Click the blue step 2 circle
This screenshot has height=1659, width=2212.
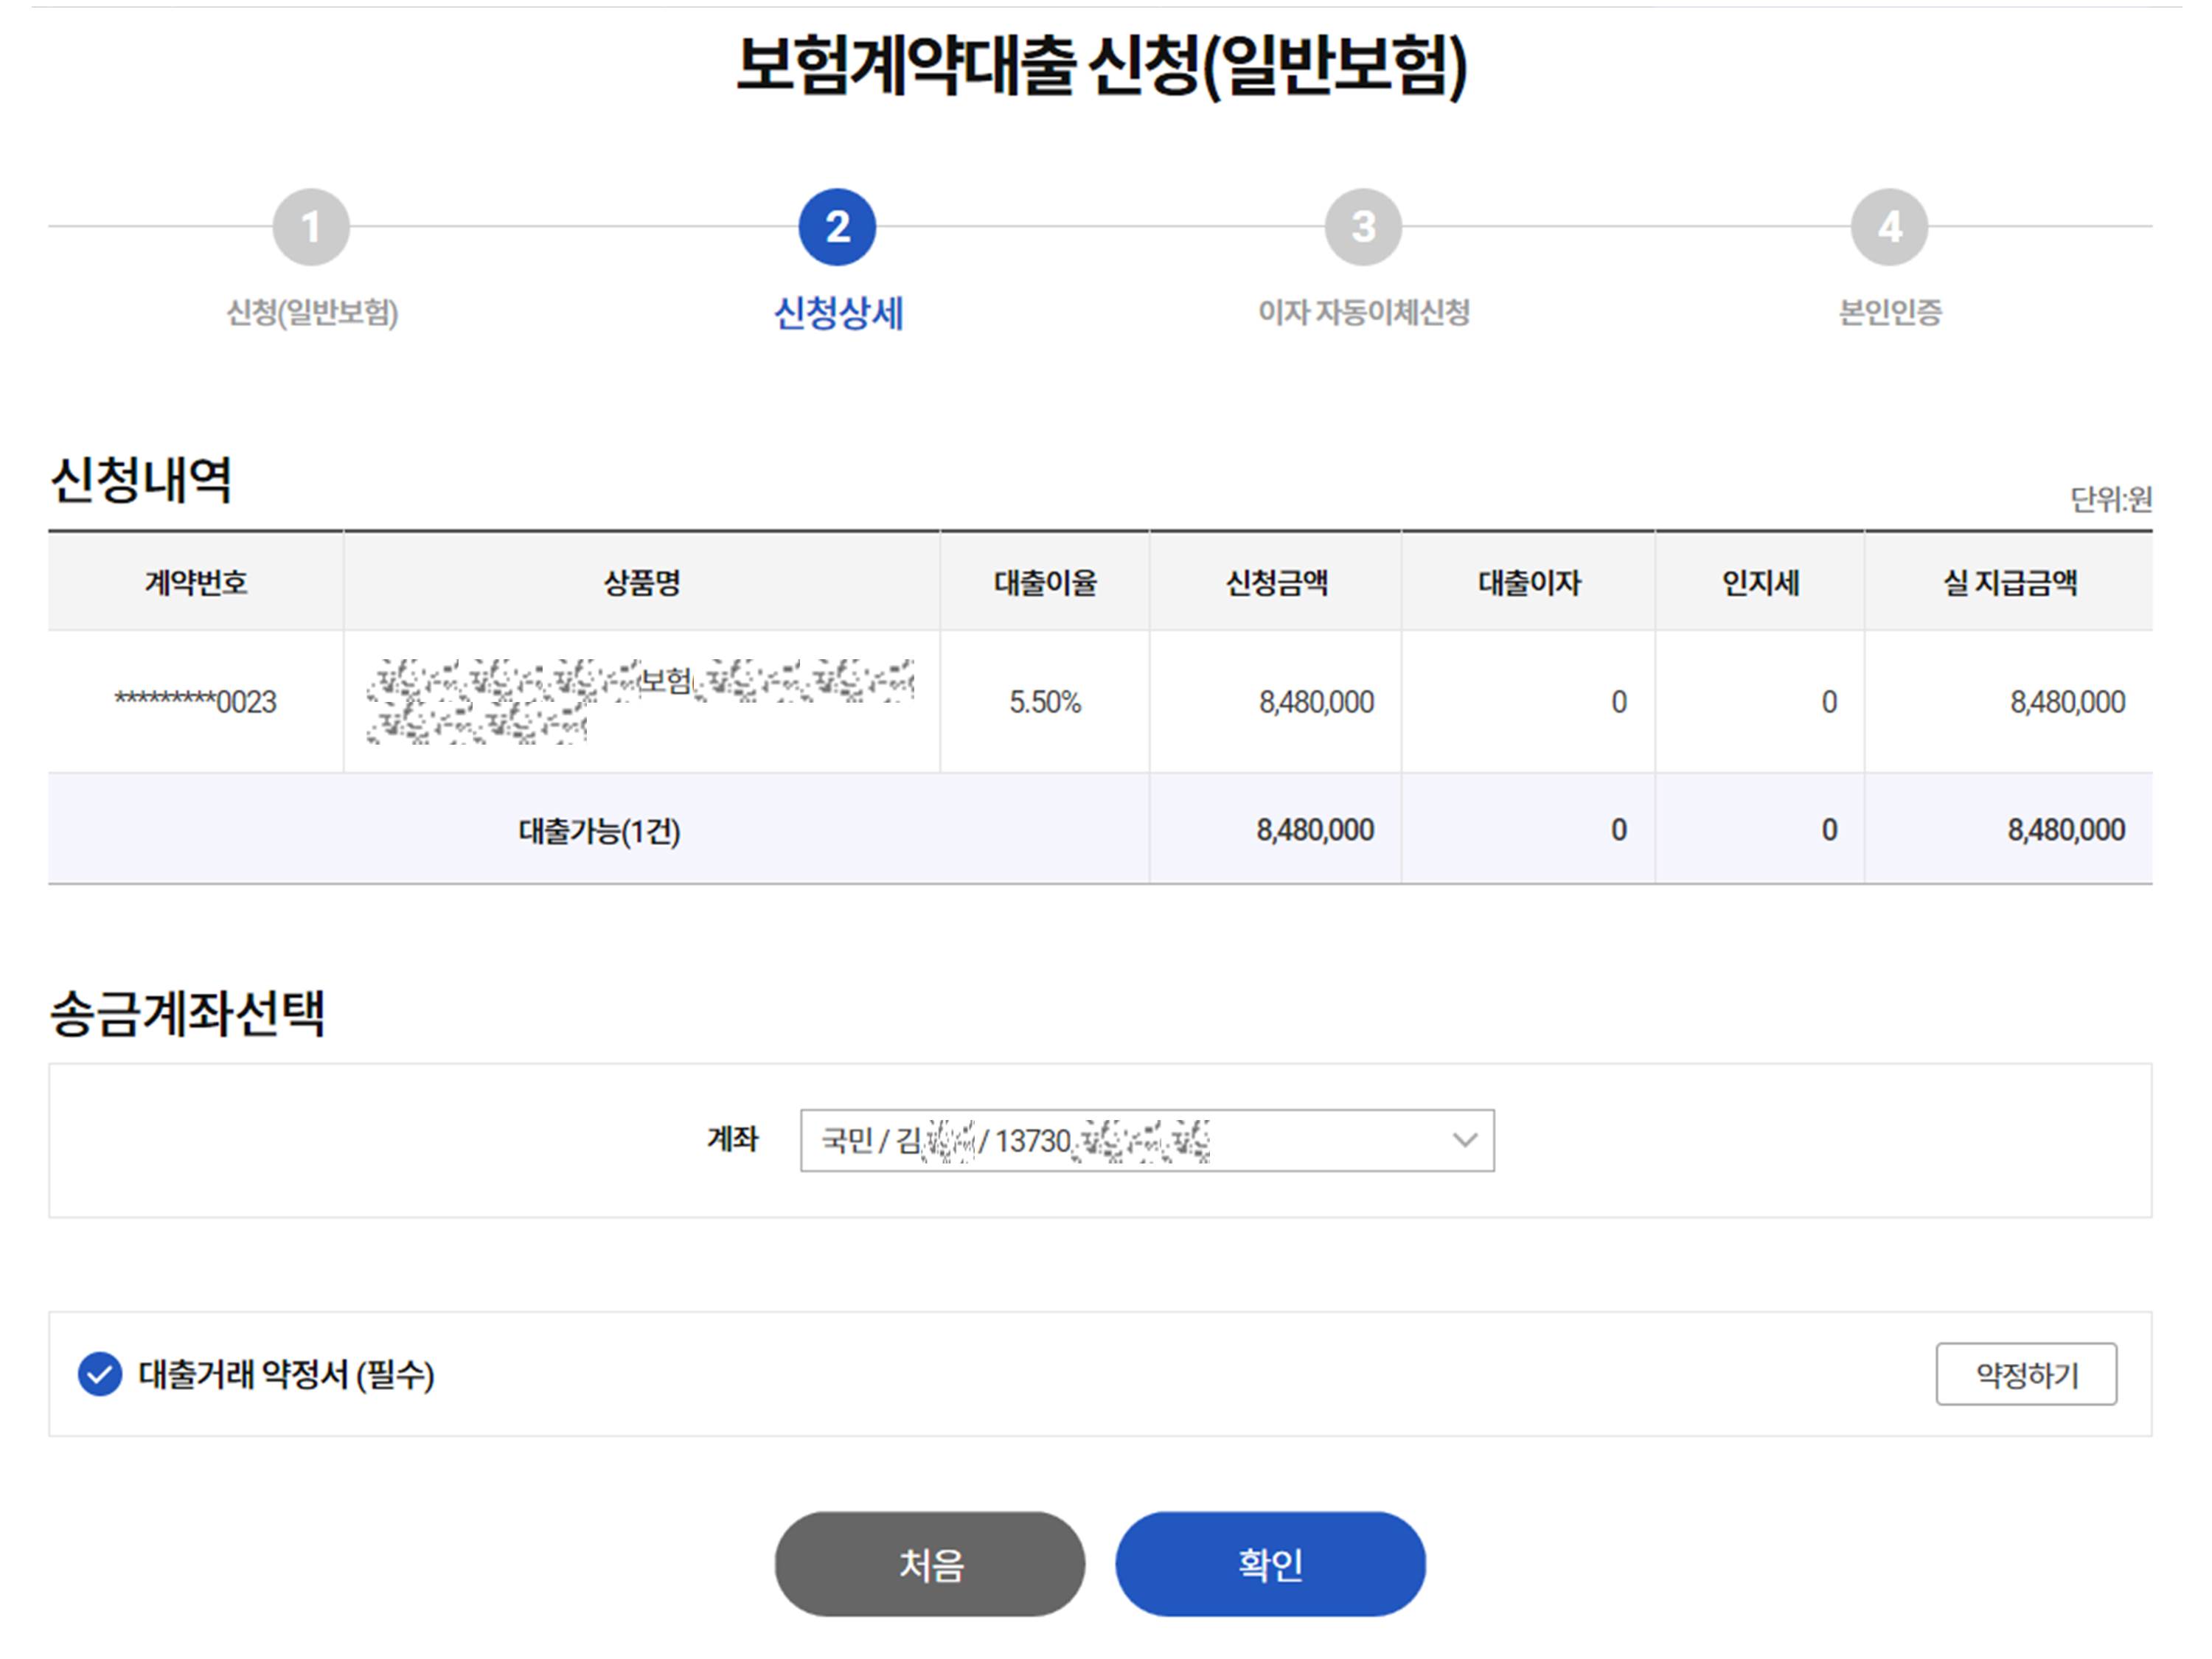837,227
